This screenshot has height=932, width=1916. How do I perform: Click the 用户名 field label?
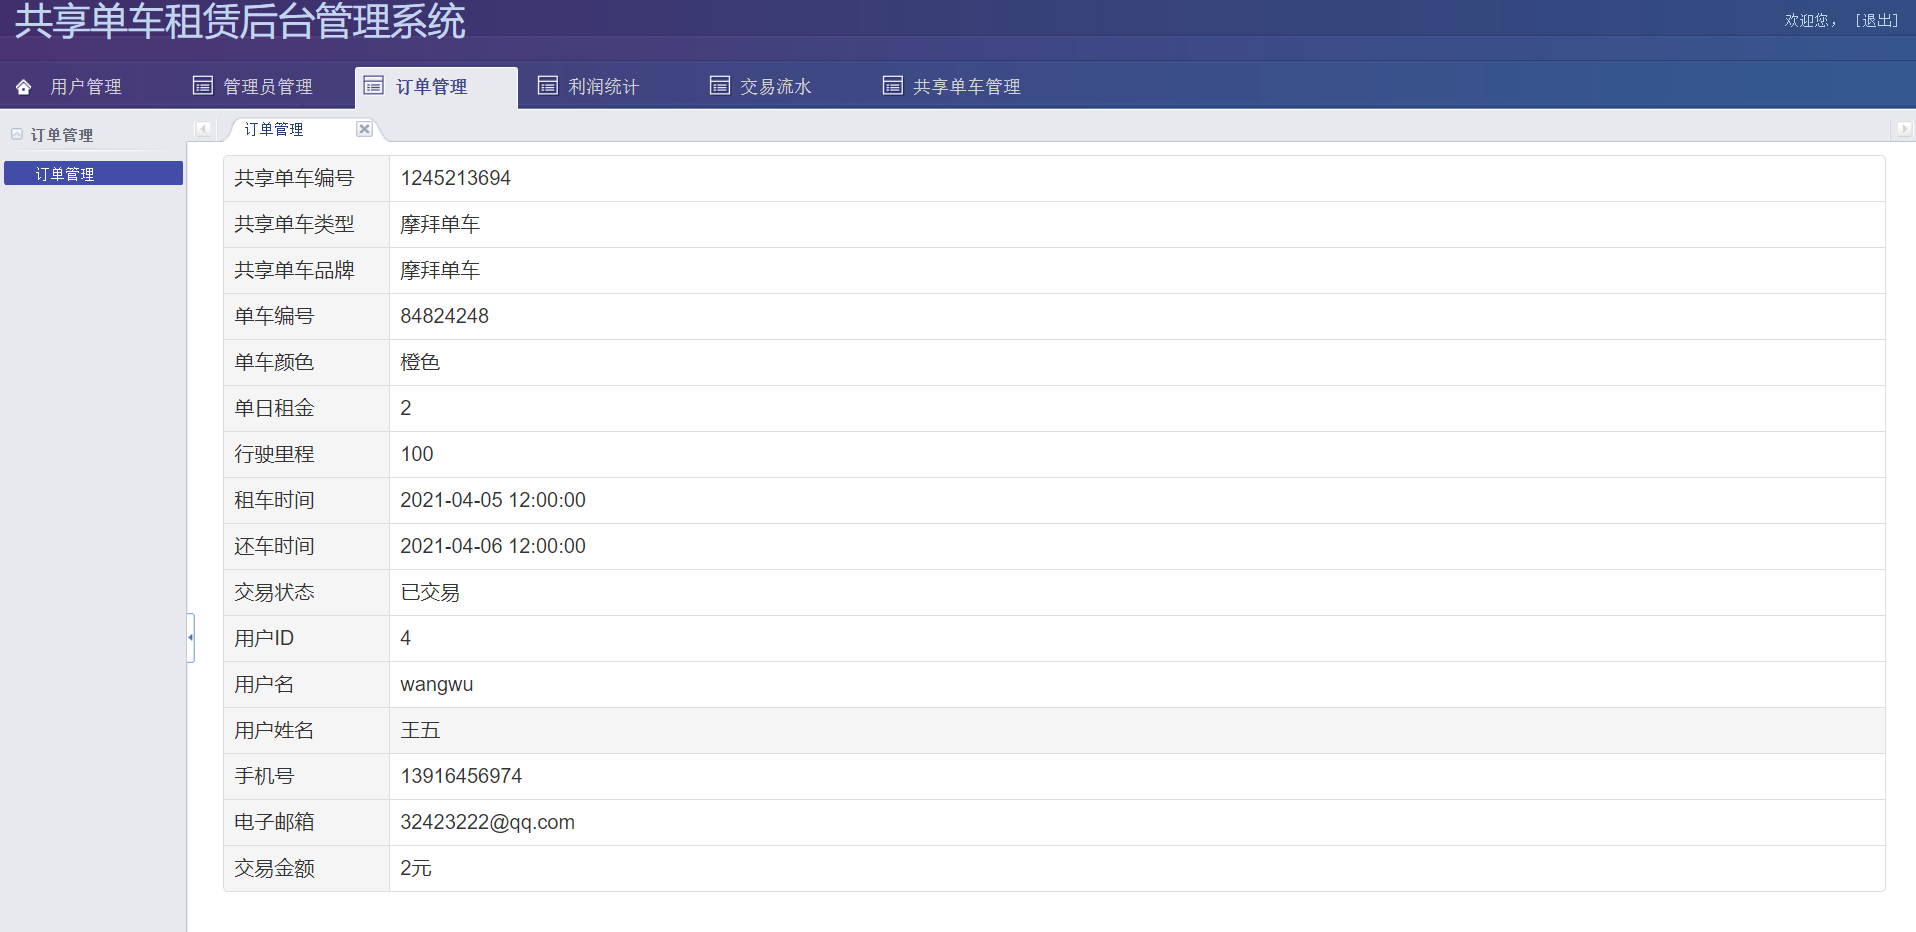coord(264,684)
